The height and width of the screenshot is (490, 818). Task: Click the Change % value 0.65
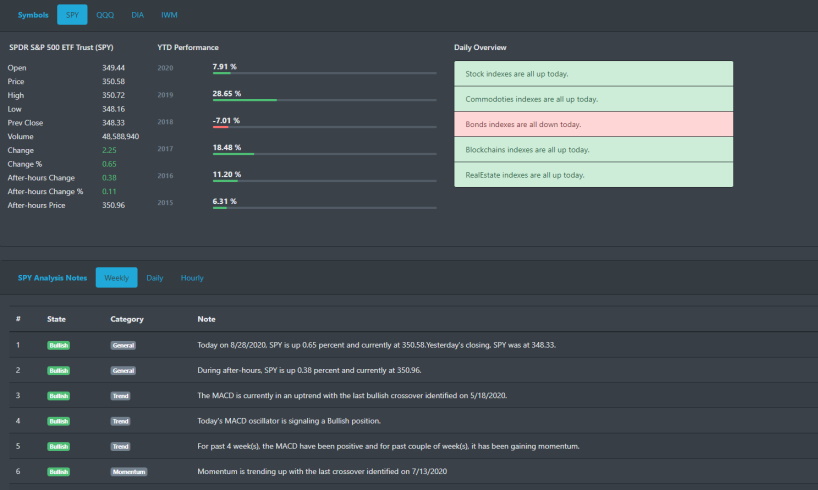109,164
